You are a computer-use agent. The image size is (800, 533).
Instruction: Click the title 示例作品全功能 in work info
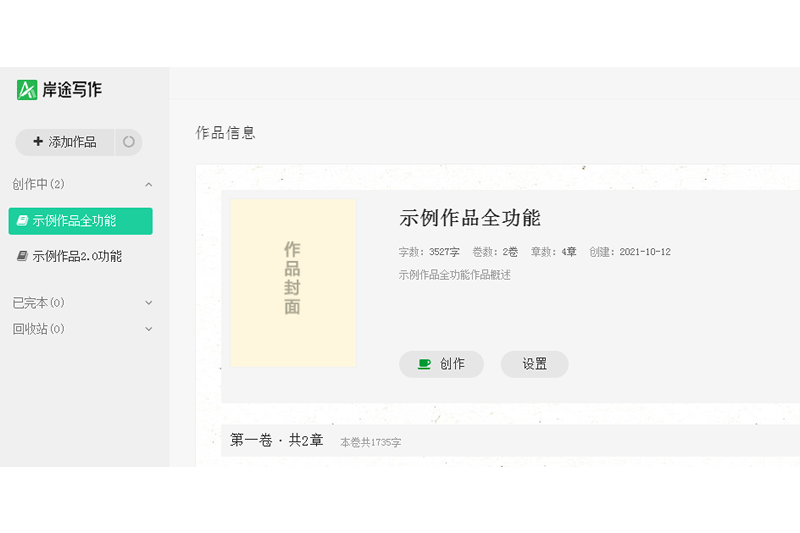(x=470, y=218)
